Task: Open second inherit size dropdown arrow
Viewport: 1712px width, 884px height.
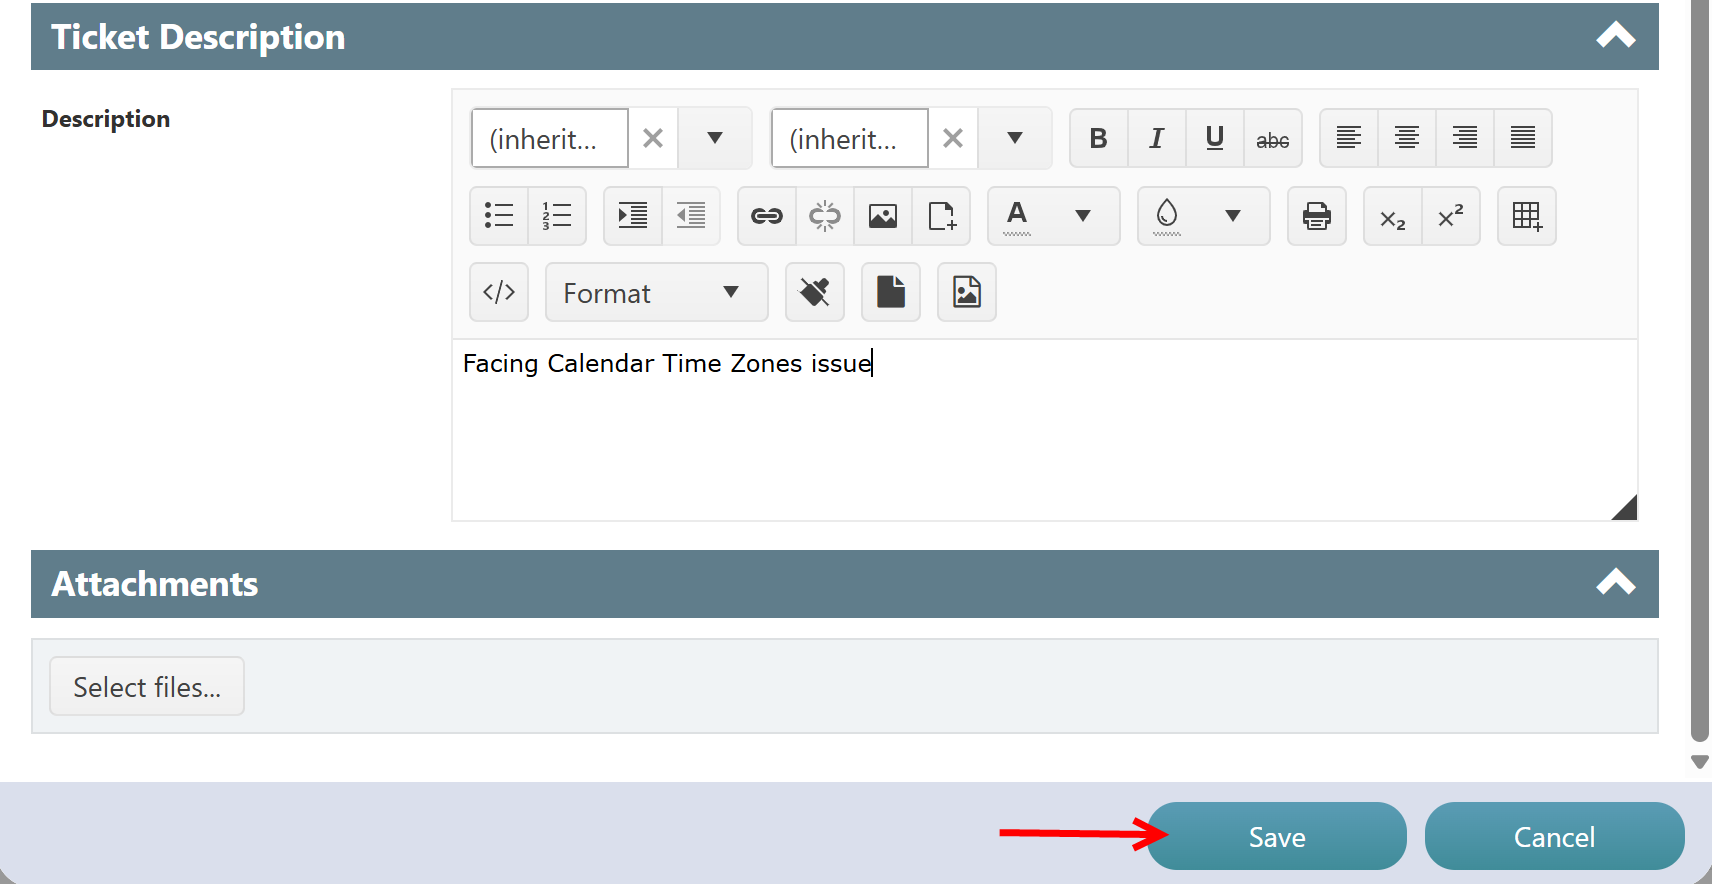Action: click(1014, 138)
